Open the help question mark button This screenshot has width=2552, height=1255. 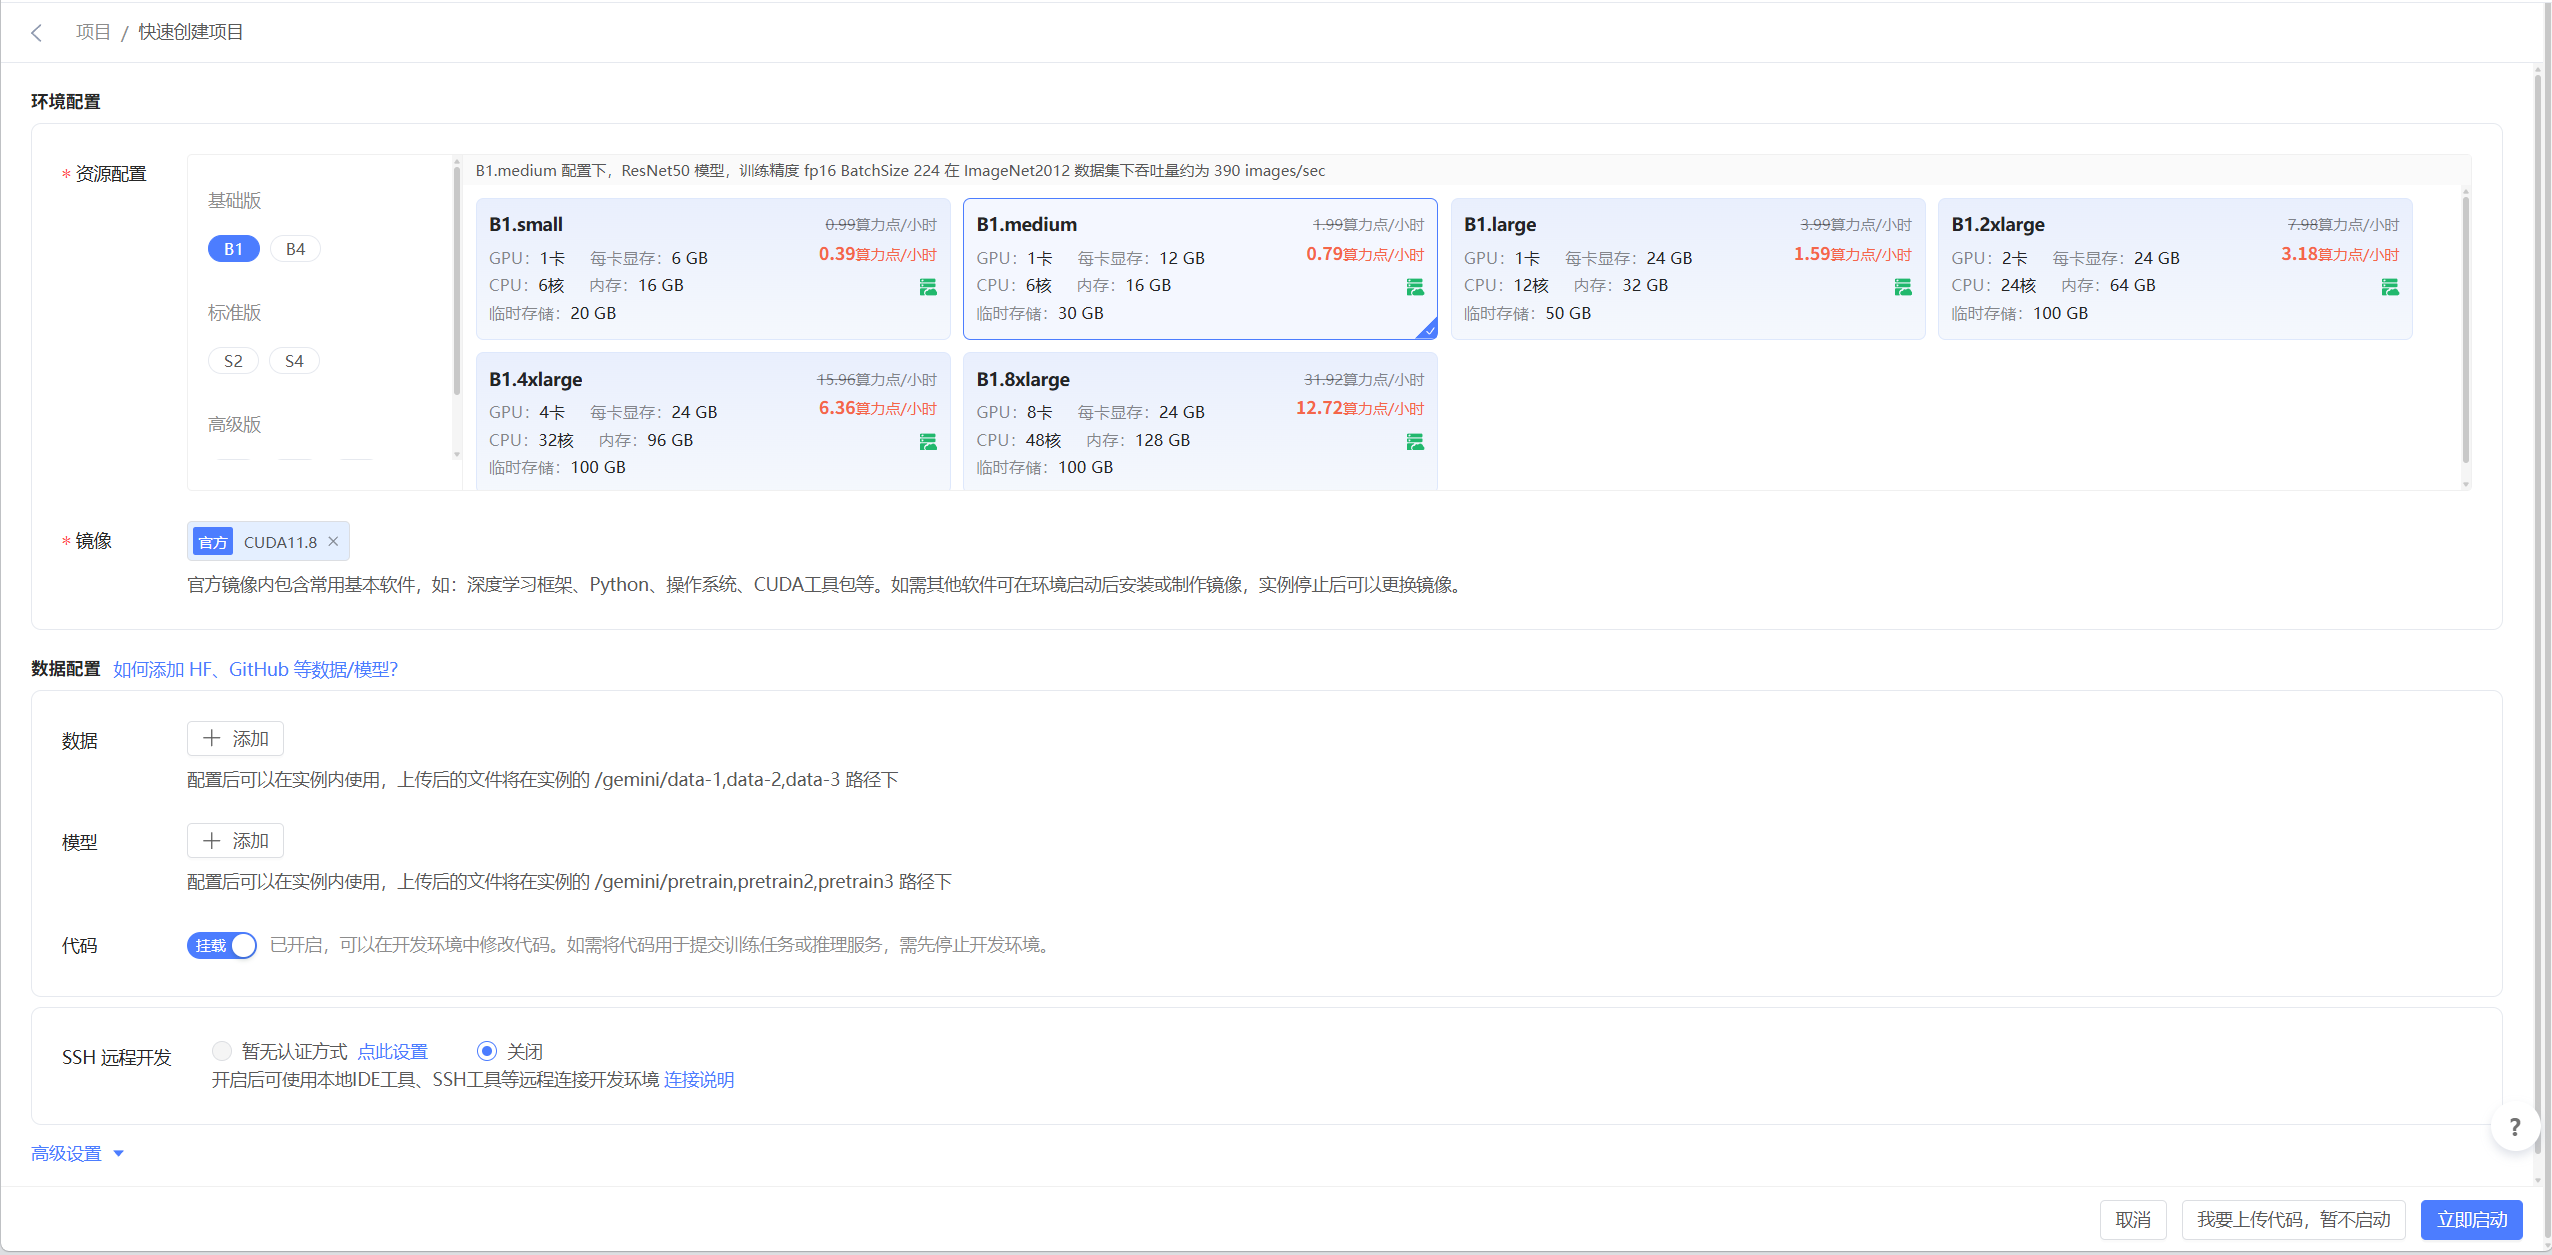(x=2514, y=1128)
